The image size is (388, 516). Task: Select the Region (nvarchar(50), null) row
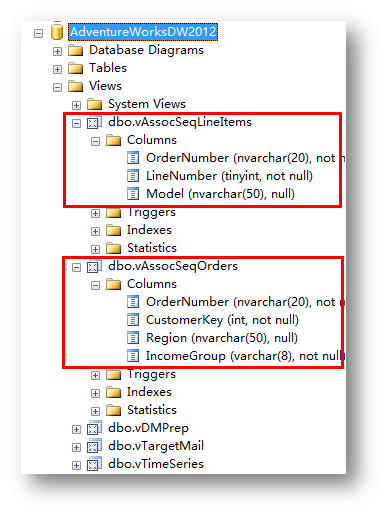(x=222, y=338)
